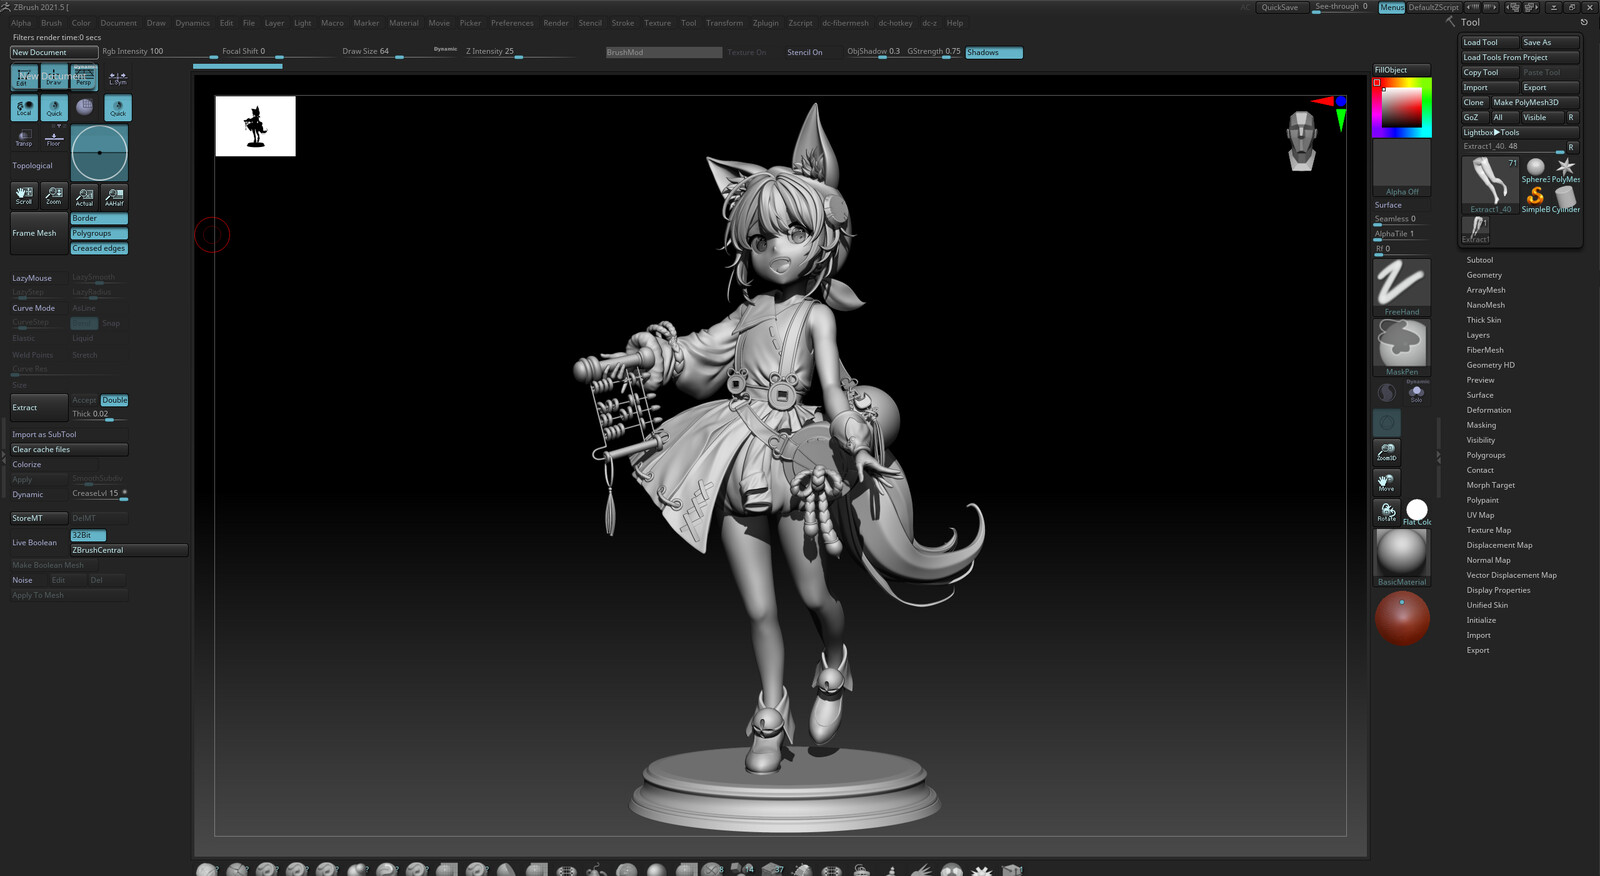Image resolution: width=1600 pixels, height=876 pixels.
Task: Open the Zplugin menu
Action: (x=765, y=23)
